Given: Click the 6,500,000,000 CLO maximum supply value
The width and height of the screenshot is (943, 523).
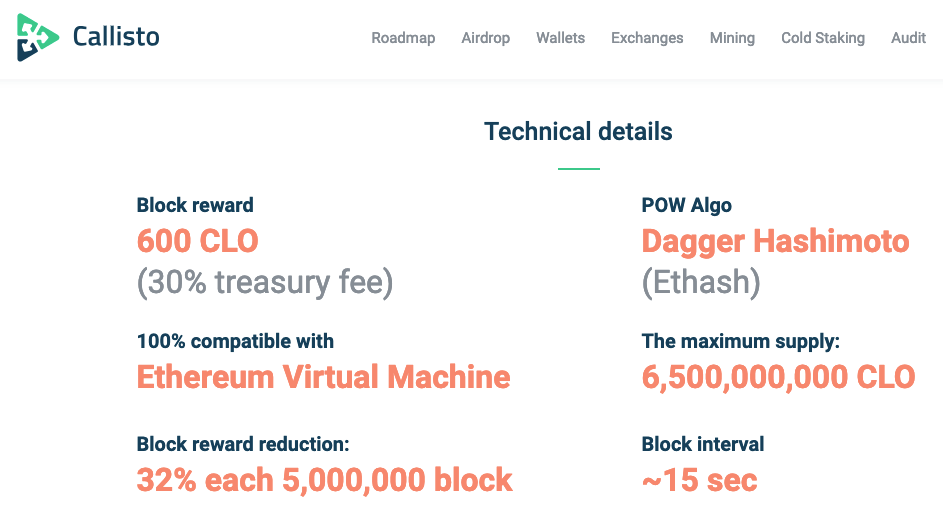Looking at the screenshot, I should [778, 377].
